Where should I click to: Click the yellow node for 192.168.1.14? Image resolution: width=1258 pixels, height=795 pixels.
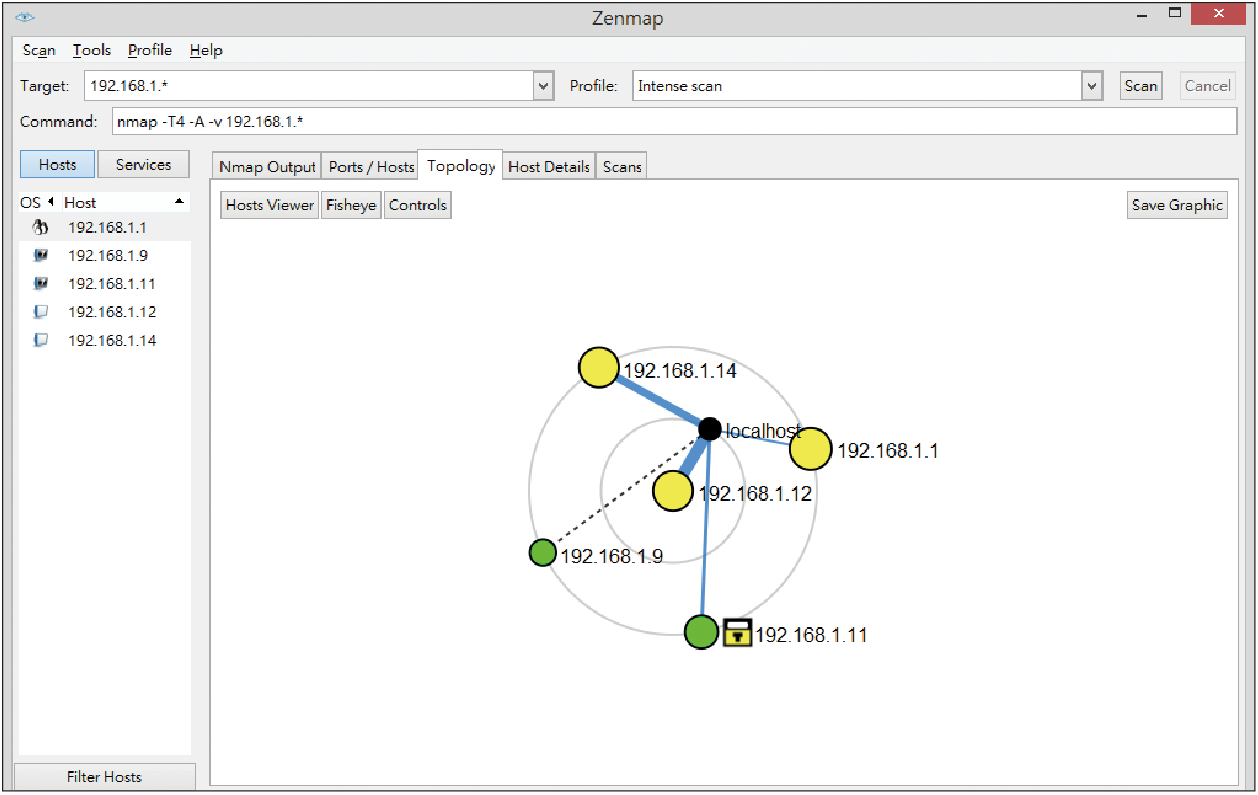[x=598, y=368]
